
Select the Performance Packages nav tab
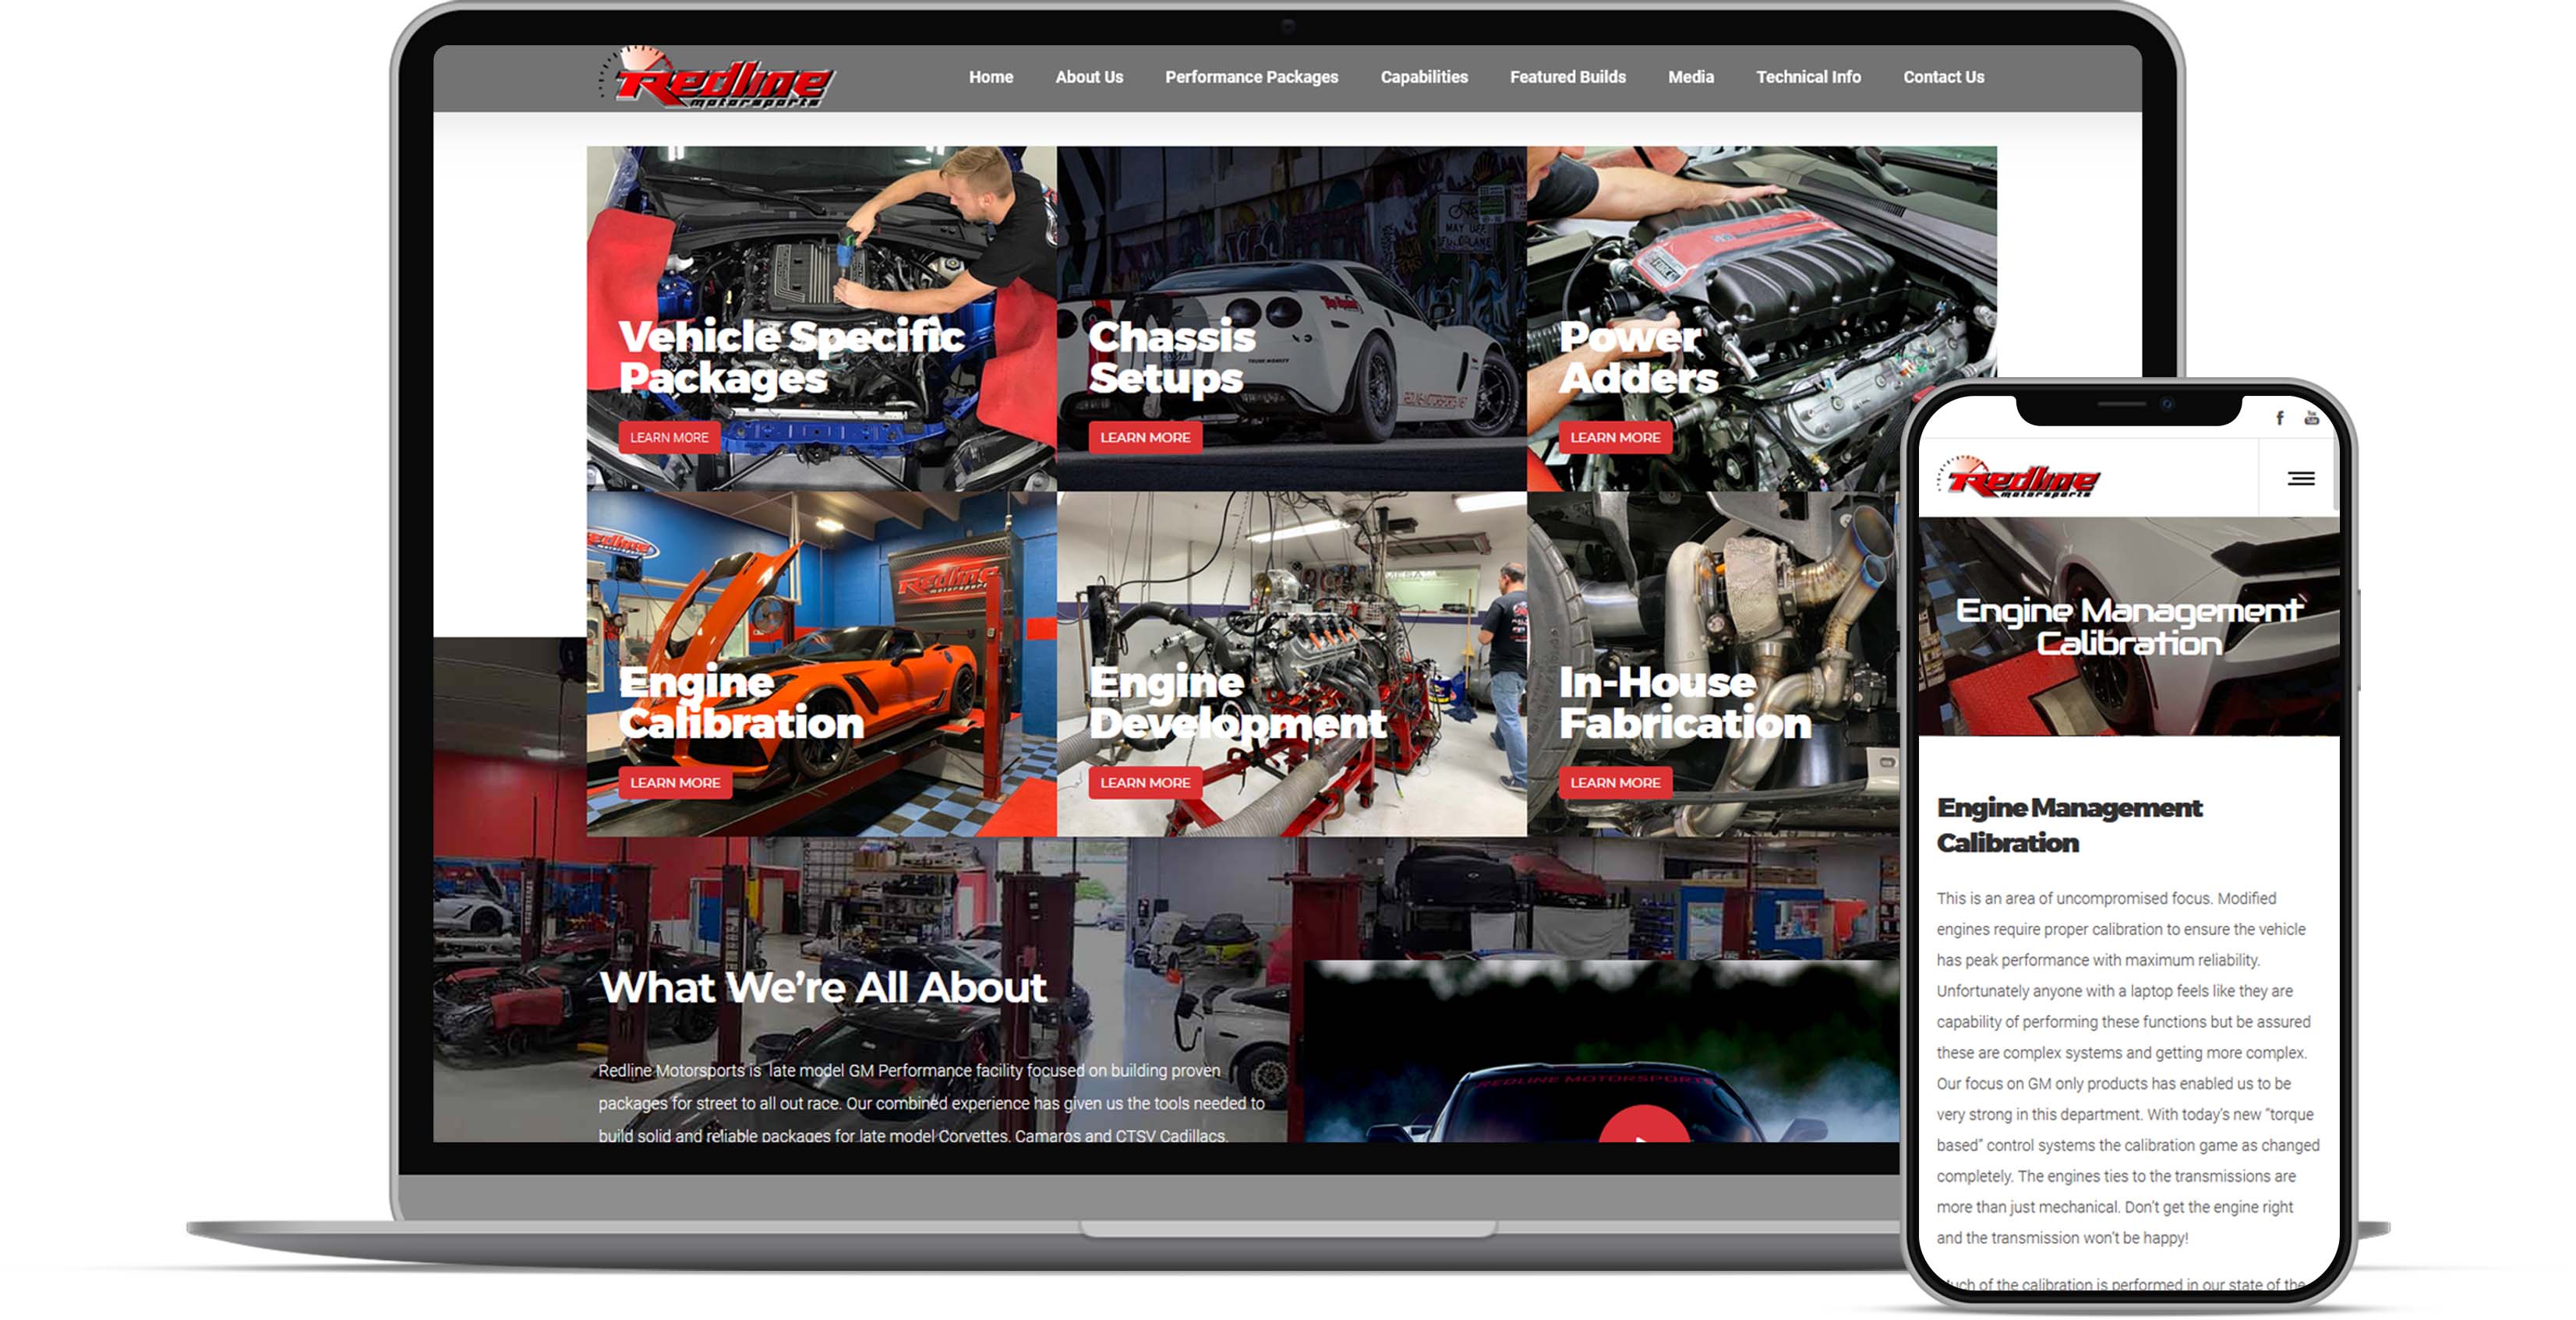coord(1251,77)
